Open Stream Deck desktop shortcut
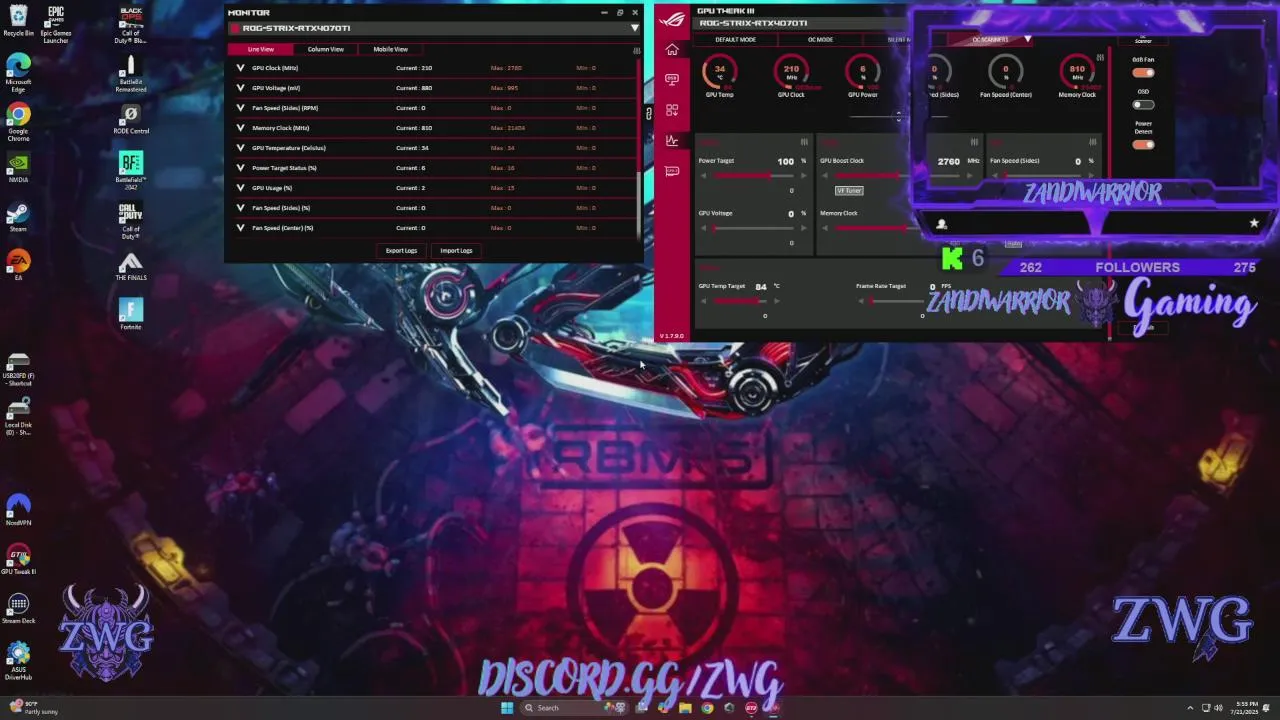1280x720 pixels. (18, 608)
